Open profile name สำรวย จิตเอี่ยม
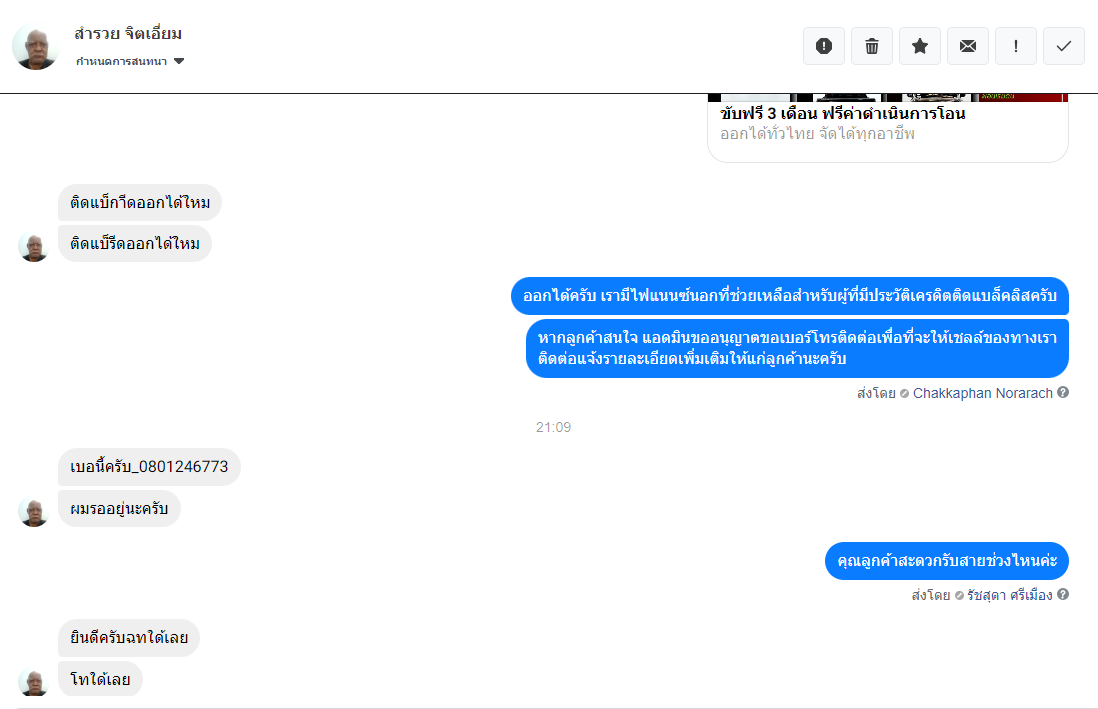This screenshot has width=1098, height=709. pos(128,33)
